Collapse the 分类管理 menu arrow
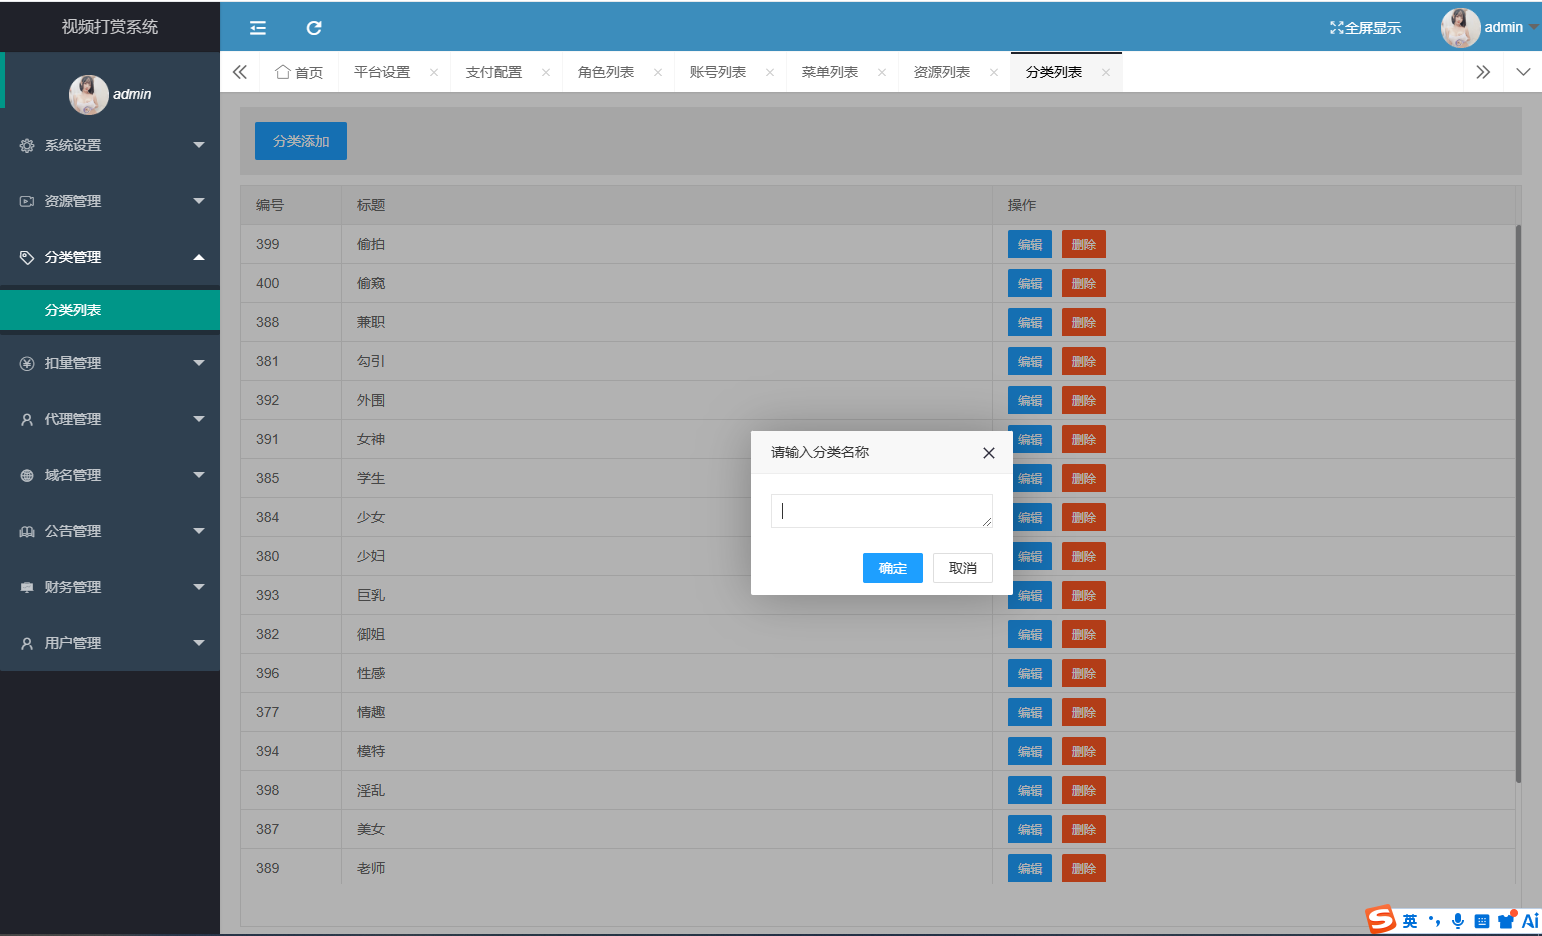Screen dimensions: 1542x936 [199, 258]
